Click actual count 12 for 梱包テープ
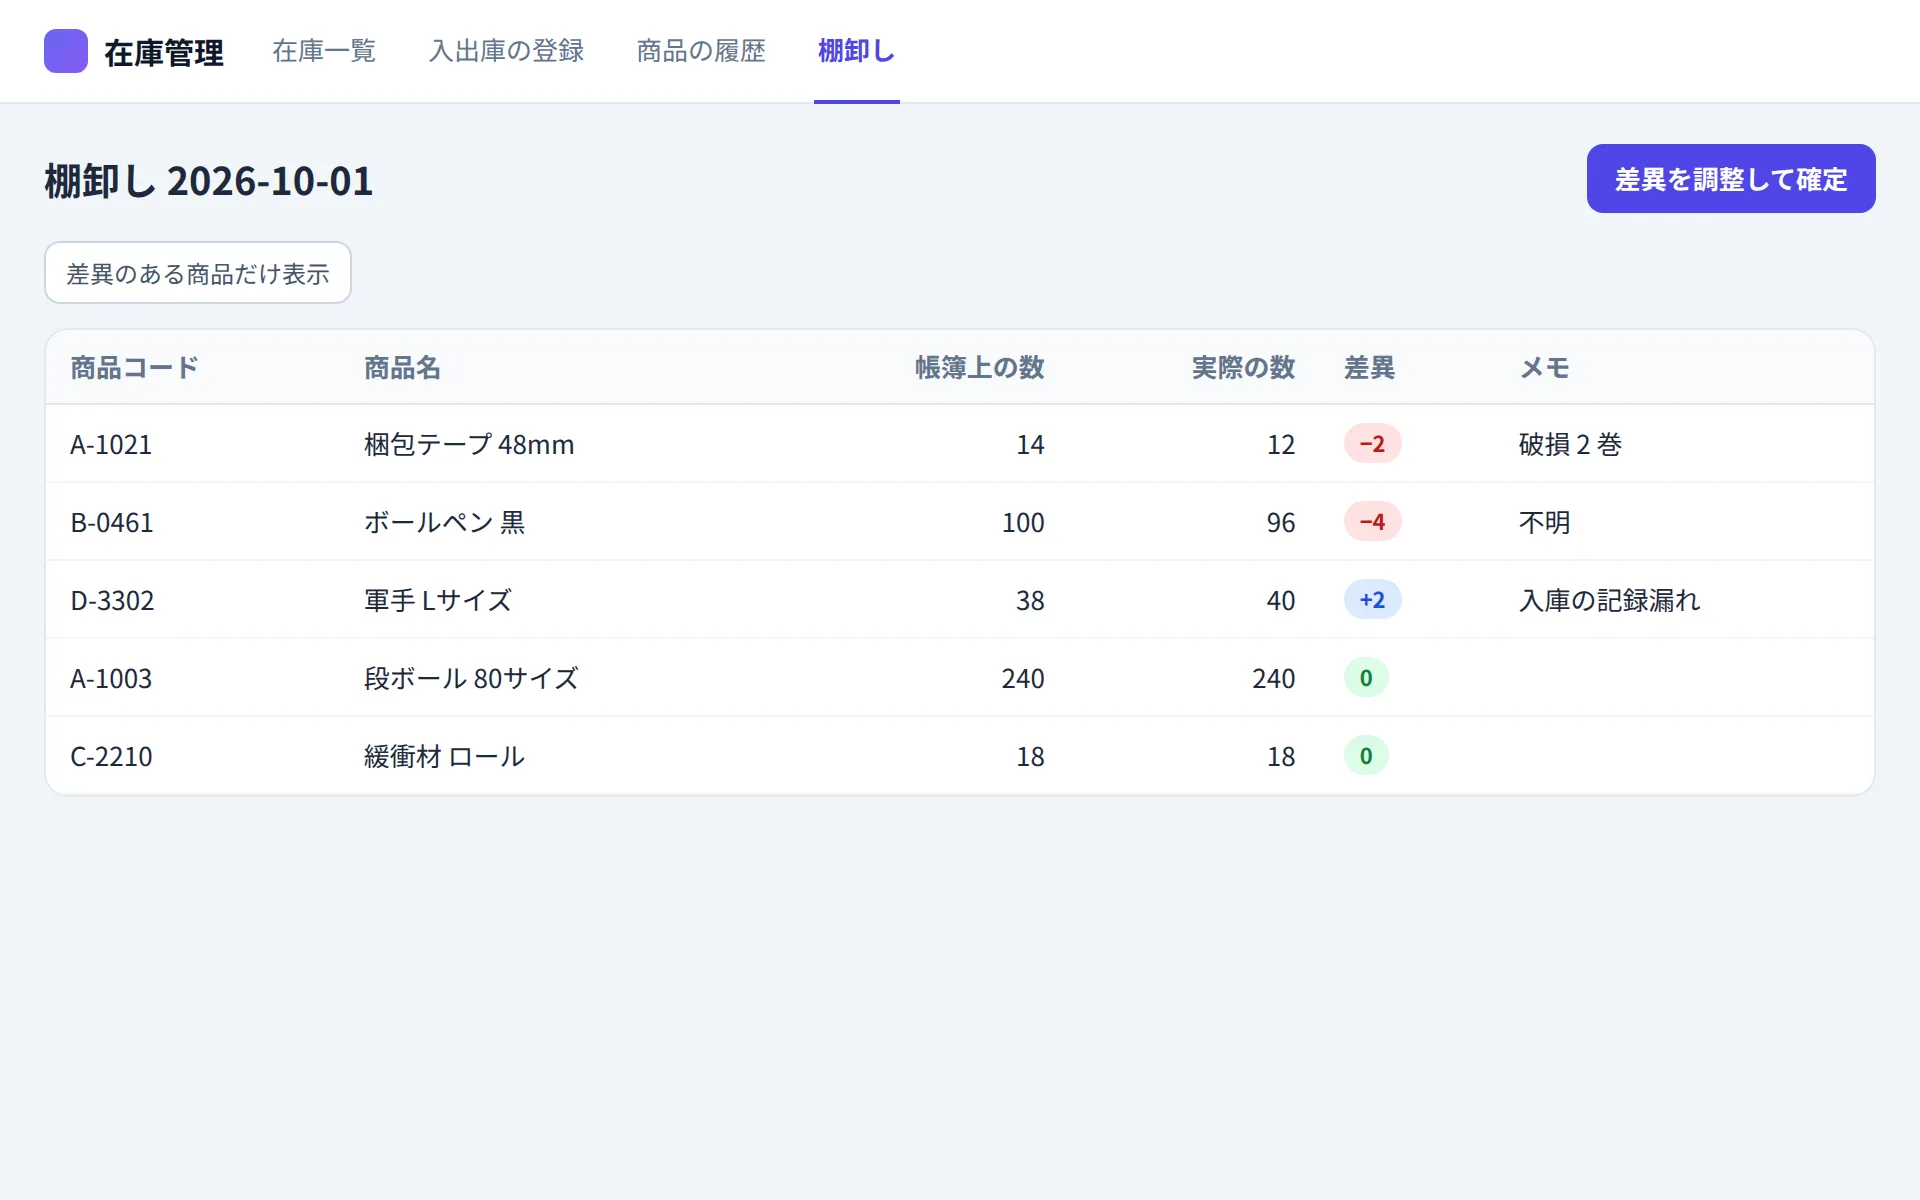The width and height of the screenshot is (1920, 1200). click(x=1281, y=444)
